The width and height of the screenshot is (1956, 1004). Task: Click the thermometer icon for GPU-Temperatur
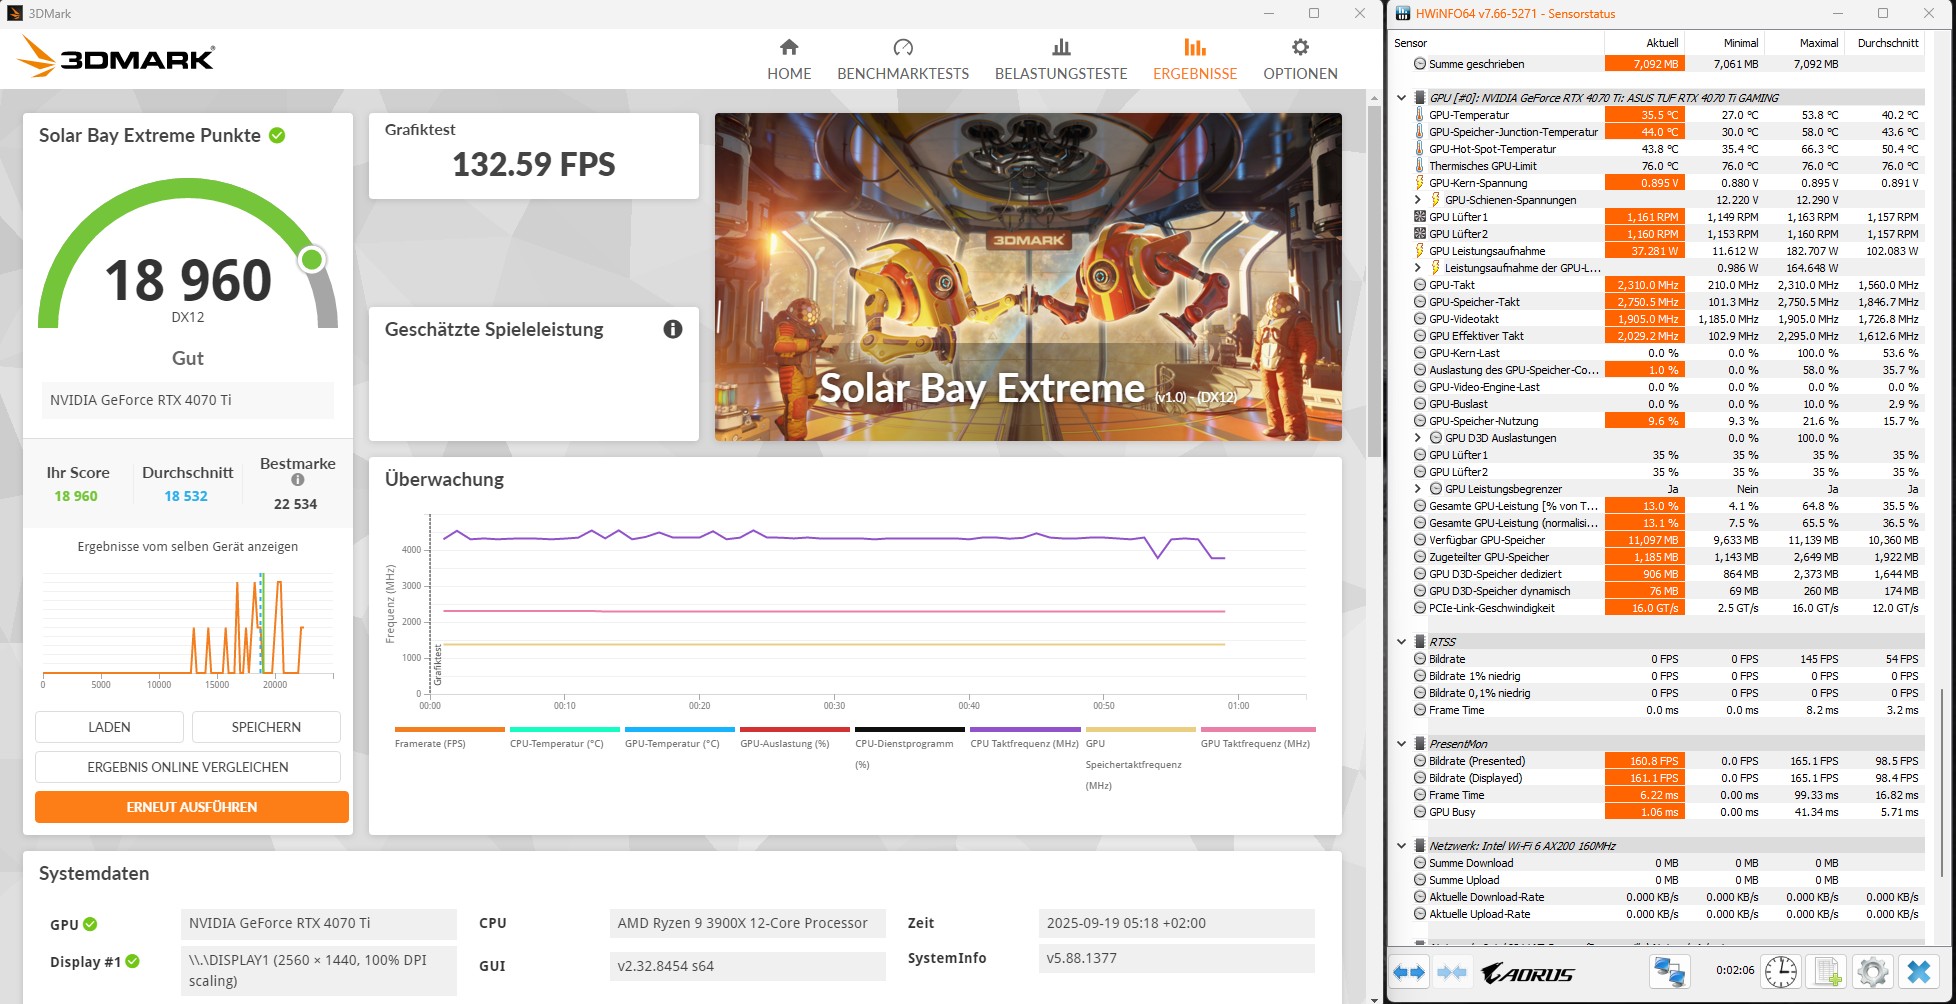1420,115
